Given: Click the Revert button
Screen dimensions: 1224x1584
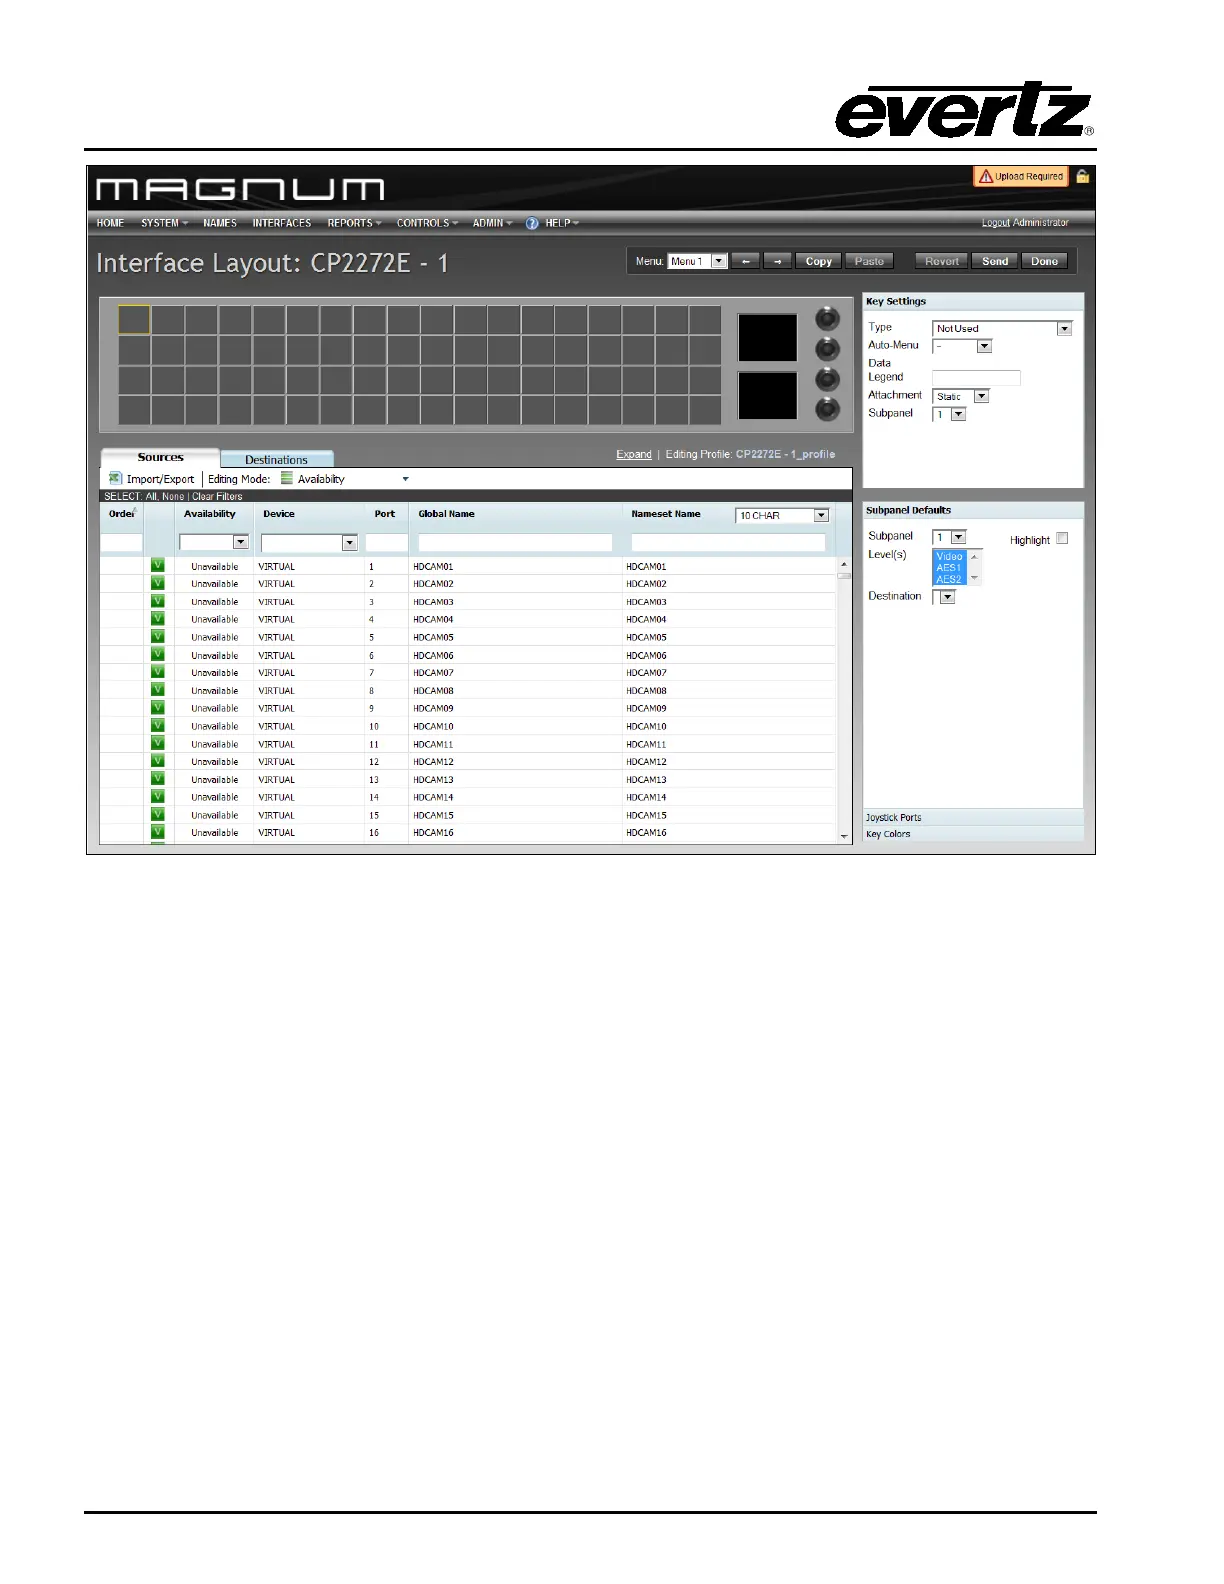Looking at the screenshot, I should click(x=942, y=261).
